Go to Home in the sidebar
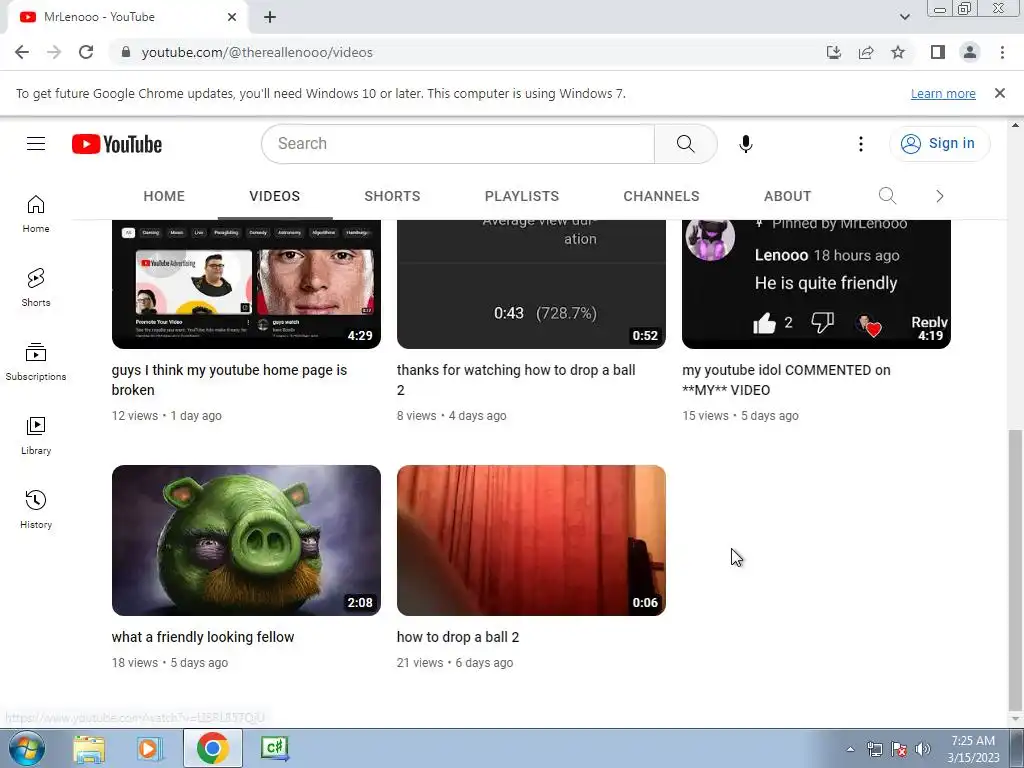Viewport: 1024px width, 768px height. (36, 214)
